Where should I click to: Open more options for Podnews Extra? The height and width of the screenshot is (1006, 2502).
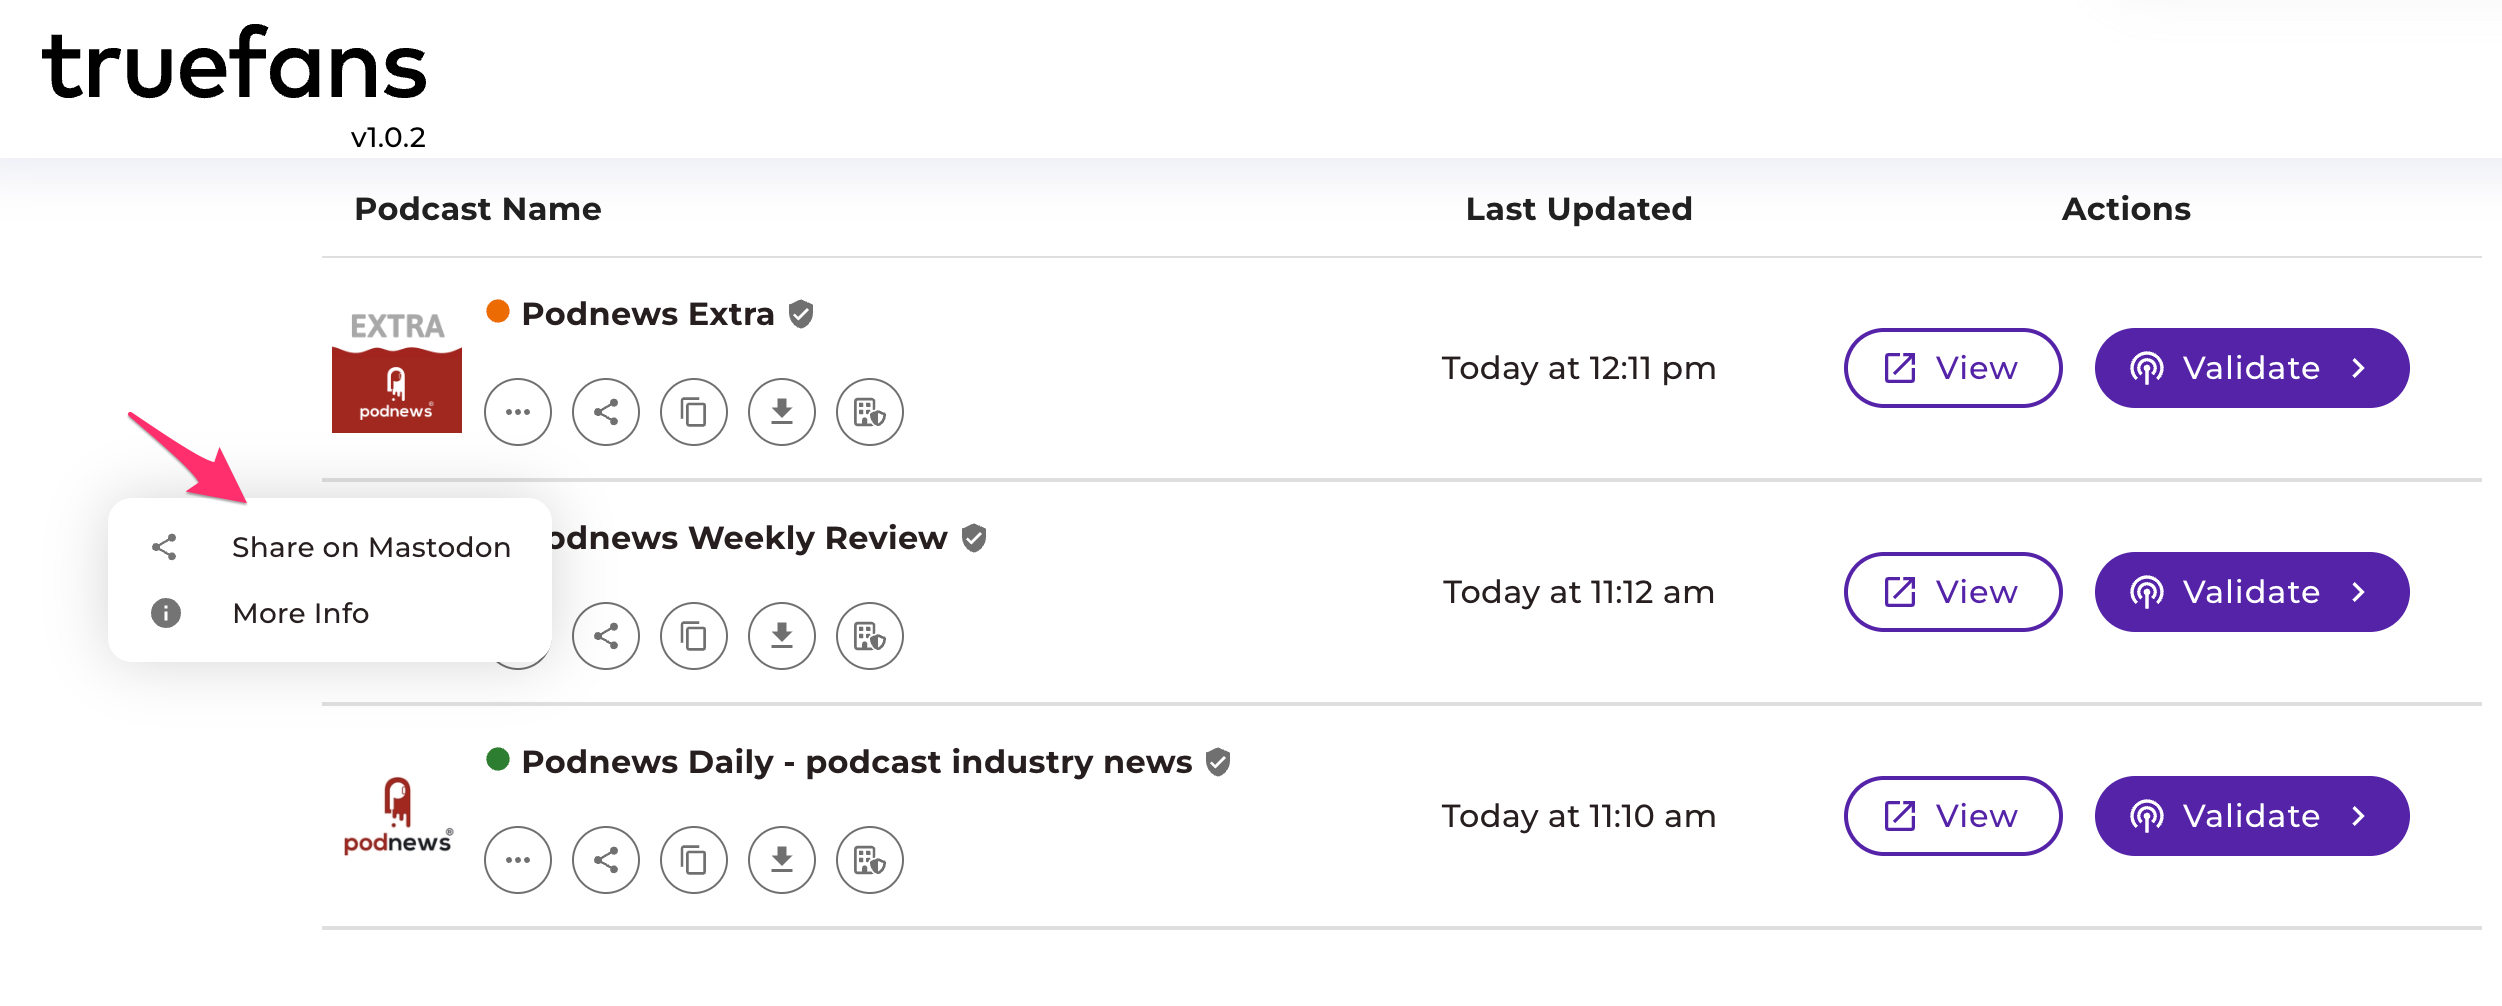click(x=517, y=412)
